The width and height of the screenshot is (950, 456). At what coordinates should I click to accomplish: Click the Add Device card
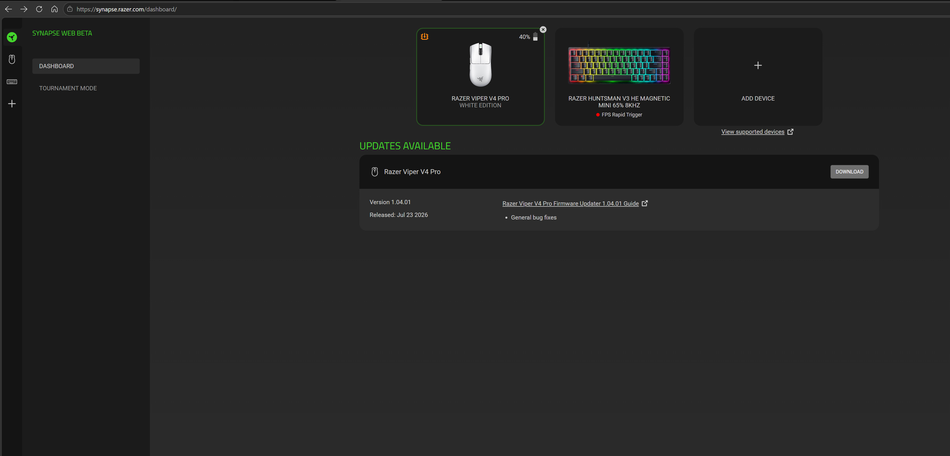pos(758,77)
